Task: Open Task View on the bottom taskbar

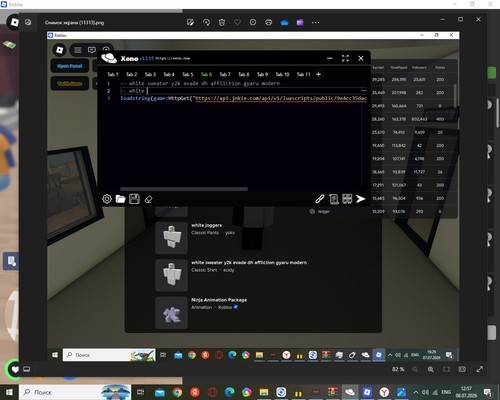Action: point(141,392)
